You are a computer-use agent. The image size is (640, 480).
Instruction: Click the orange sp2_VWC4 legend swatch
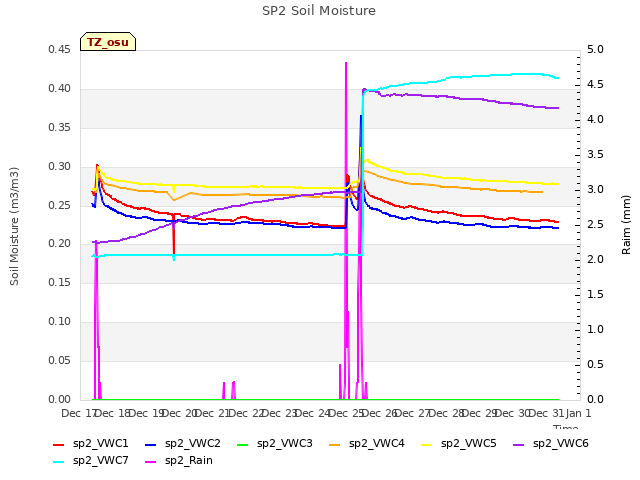tap(335, 445)
